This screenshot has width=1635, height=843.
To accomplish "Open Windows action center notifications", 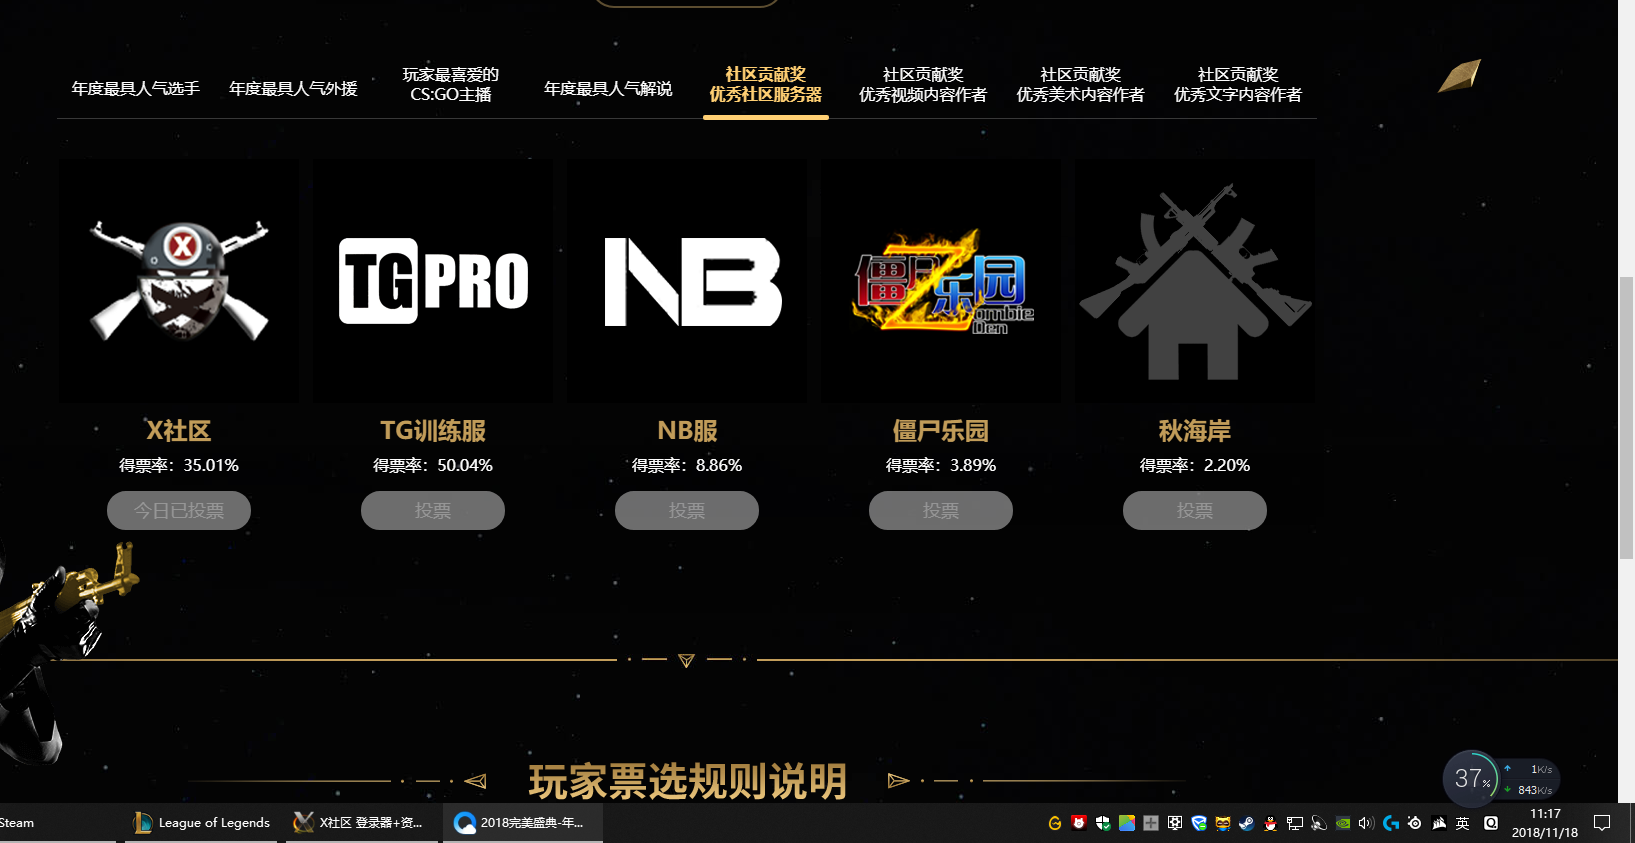I will (x=1602, y=823).
